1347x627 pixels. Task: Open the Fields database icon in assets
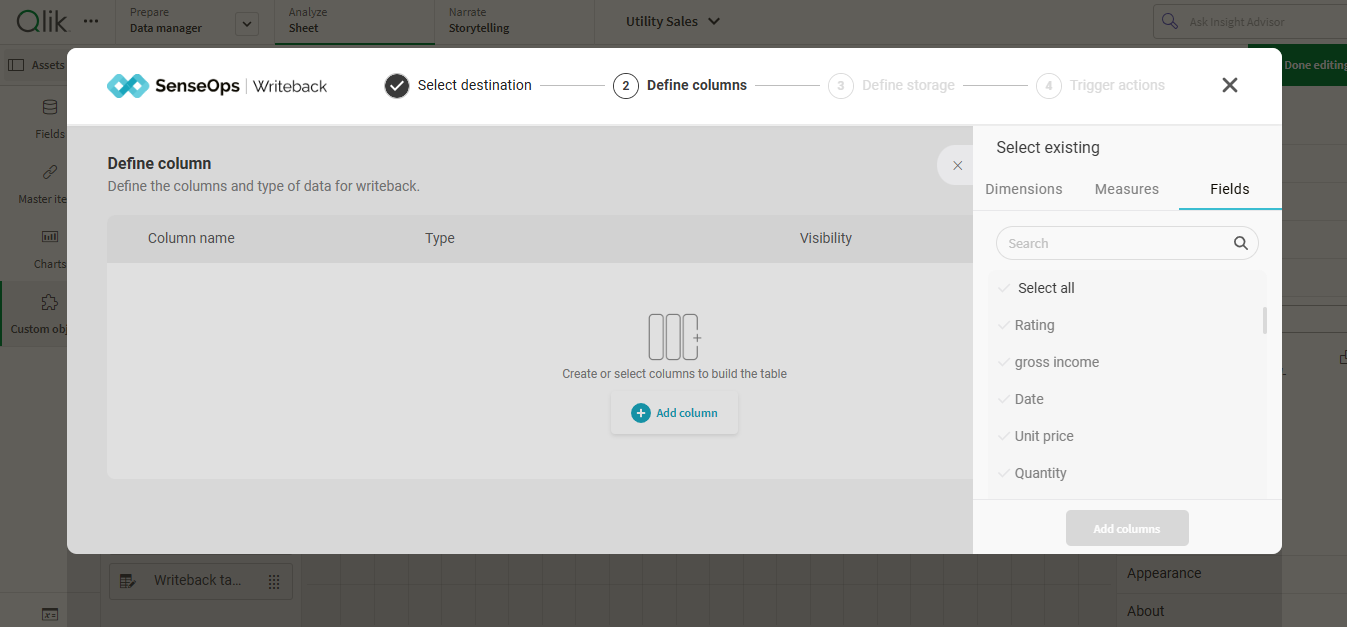click(49, 108)
